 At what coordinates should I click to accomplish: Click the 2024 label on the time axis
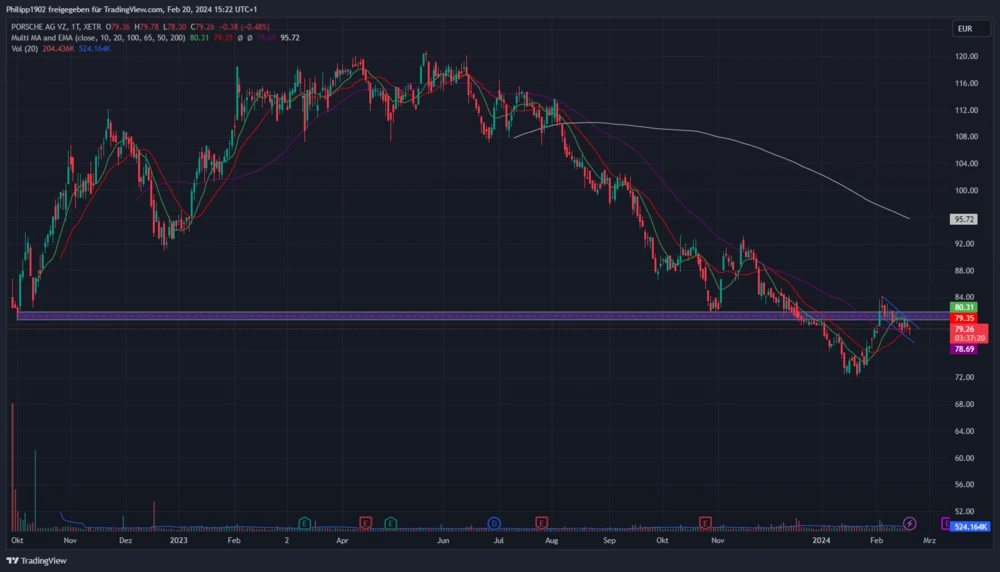821,540
